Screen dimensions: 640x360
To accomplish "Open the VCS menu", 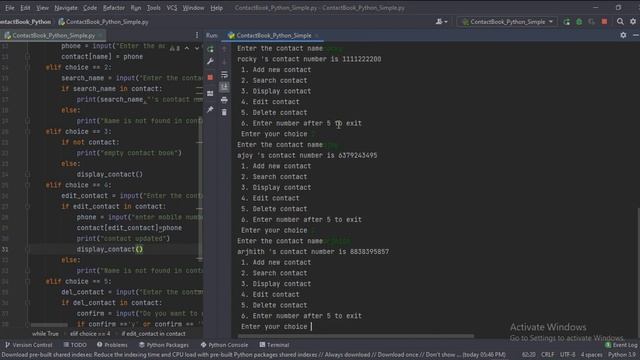I will [x=172, y=8].
